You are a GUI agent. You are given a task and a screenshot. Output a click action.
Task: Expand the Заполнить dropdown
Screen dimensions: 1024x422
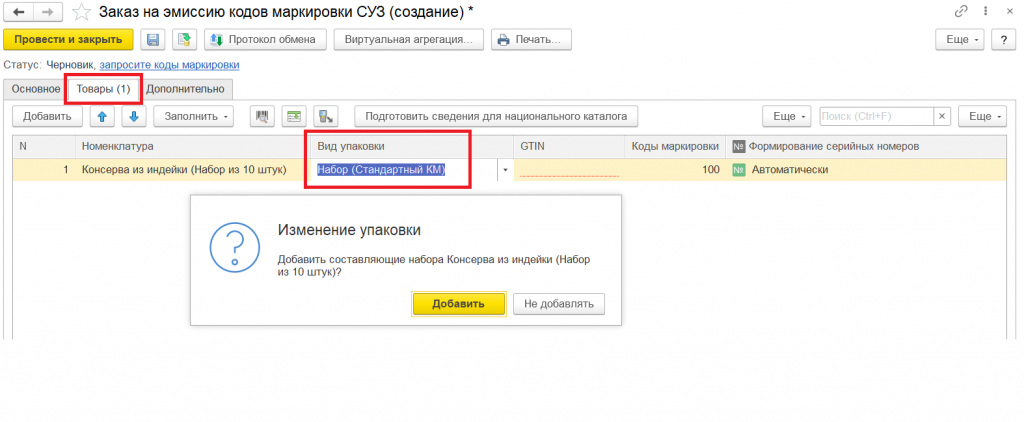click(194, 116)
